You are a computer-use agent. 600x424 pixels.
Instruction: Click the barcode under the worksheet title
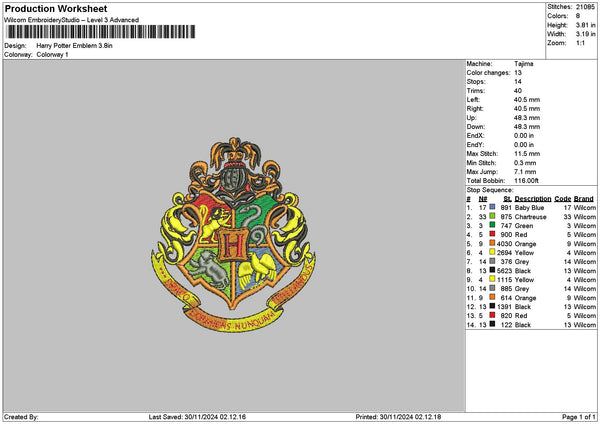[x=101, y=32]
